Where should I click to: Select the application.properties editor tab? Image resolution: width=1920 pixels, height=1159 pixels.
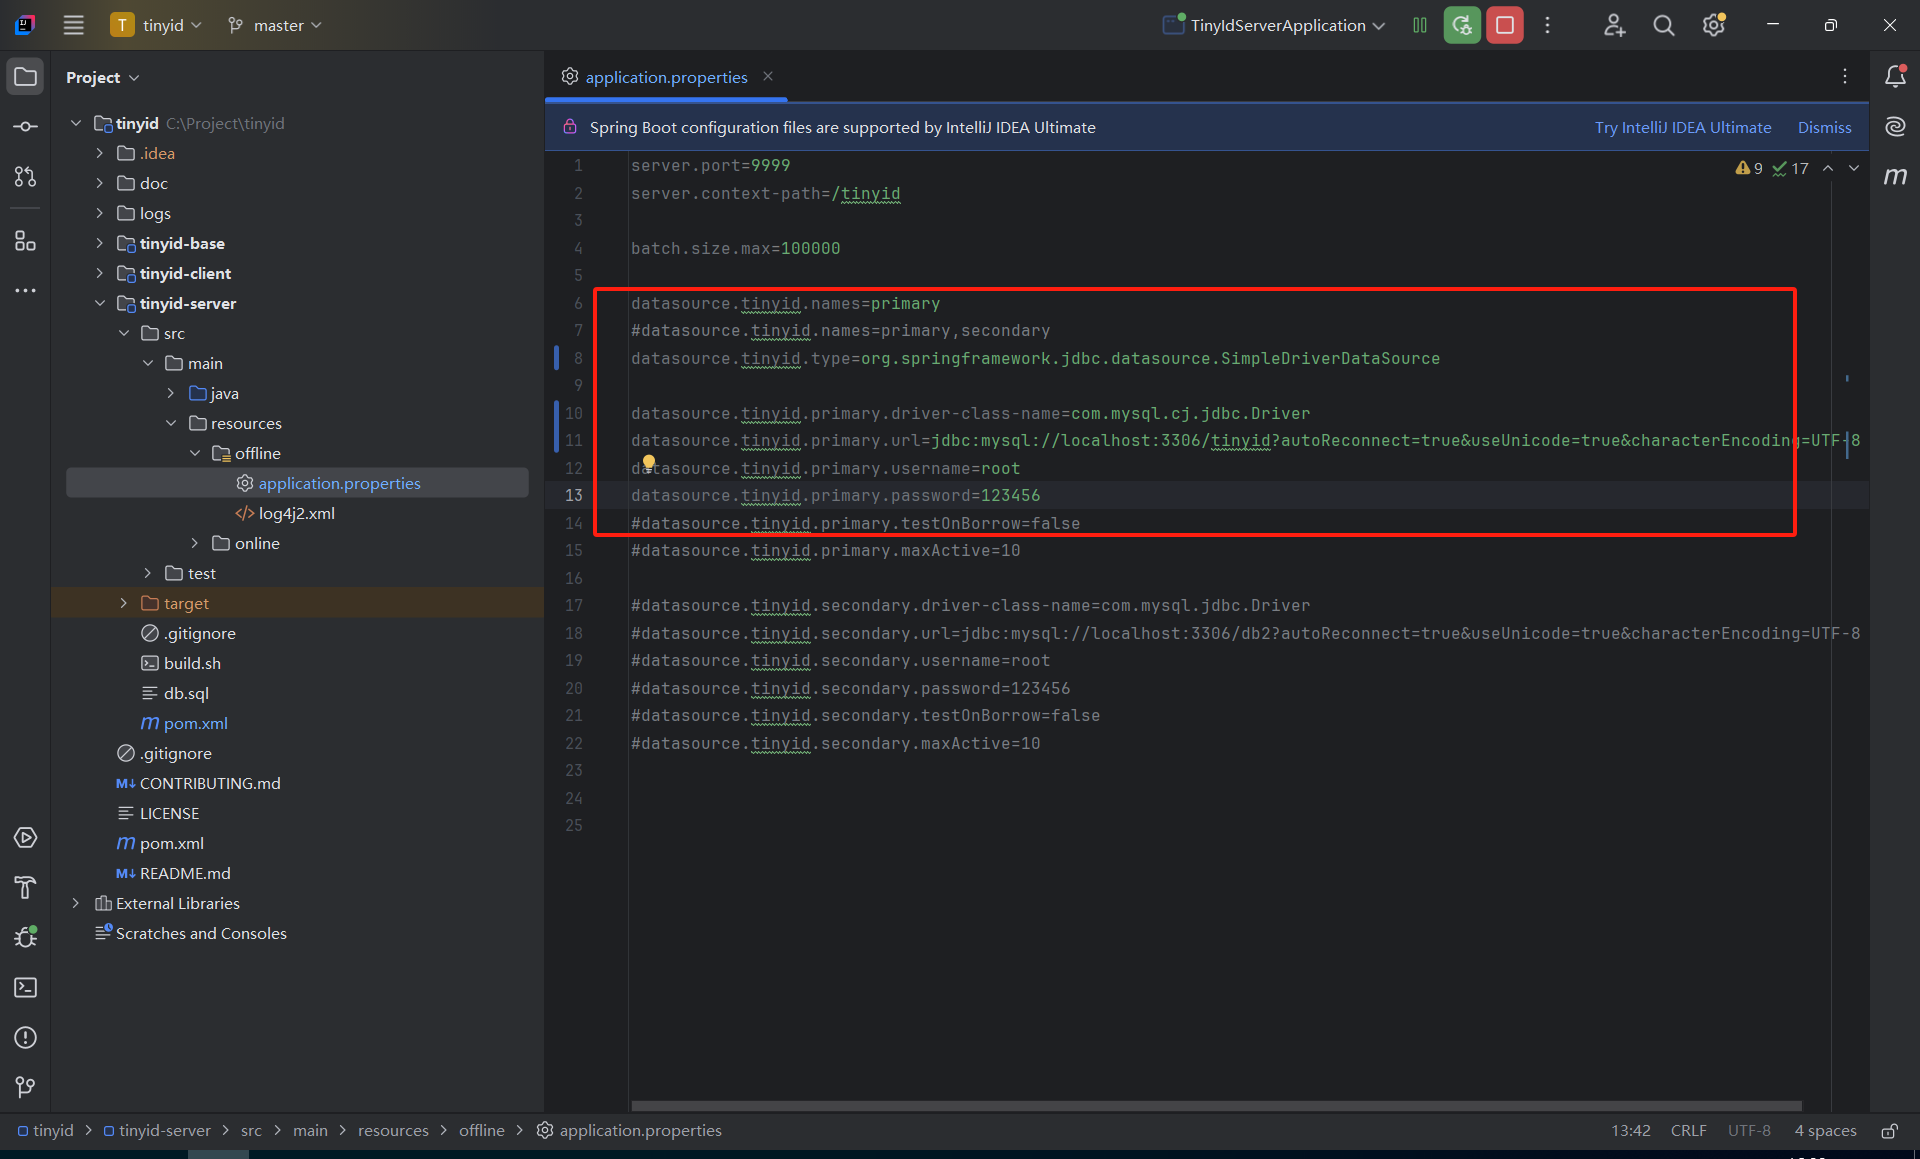(665, 77)
